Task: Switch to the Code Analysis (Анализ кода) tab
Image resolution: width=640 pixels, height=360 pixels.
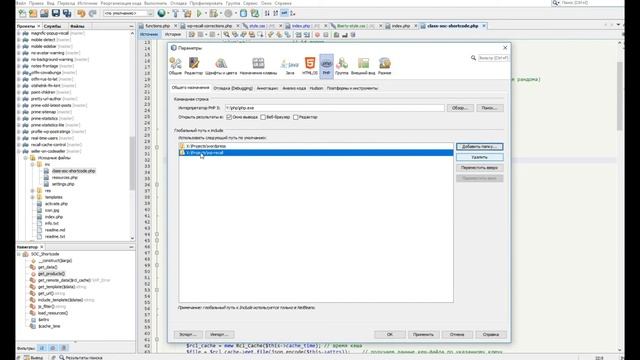Action: (294, 88)
